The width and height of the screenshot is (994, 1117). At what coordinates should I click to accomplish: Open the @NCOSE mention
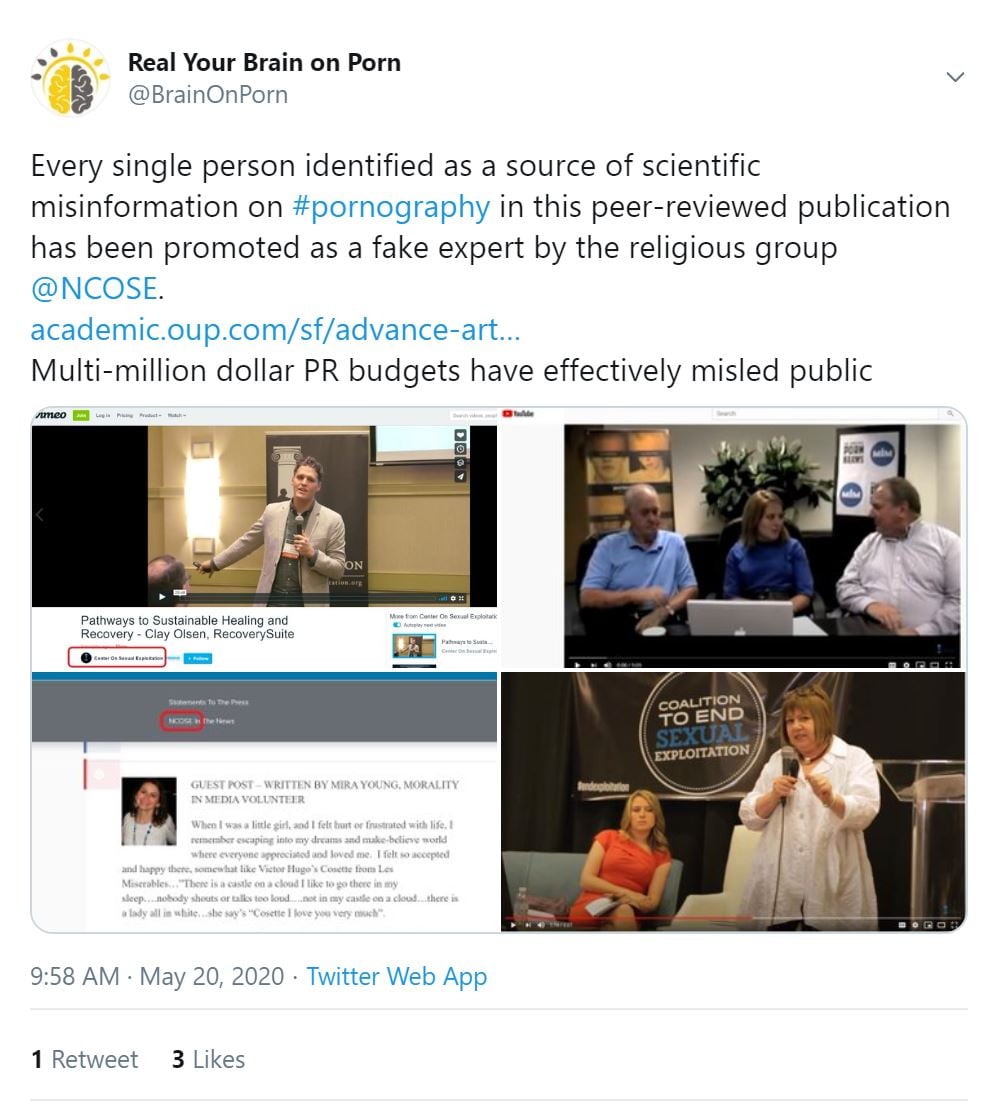tap(95, 289)
